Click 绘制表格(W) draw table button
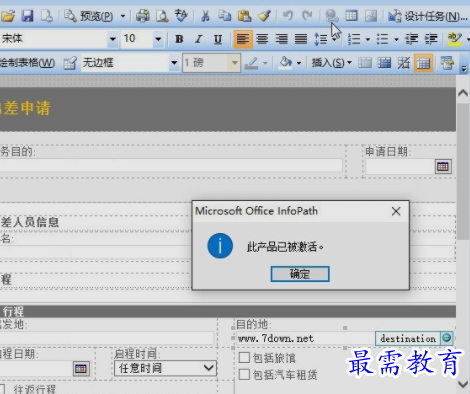The height and width of the screenshot is (394, 470). click(x=27, y=62)
